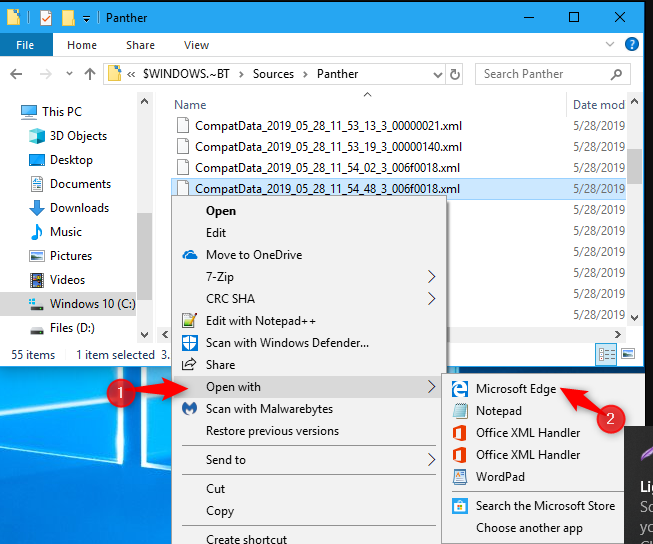Sort by the Date modified column header
The height and width of the screenshot is (544, 653).
pyautogui.click(x=598, y=105)
